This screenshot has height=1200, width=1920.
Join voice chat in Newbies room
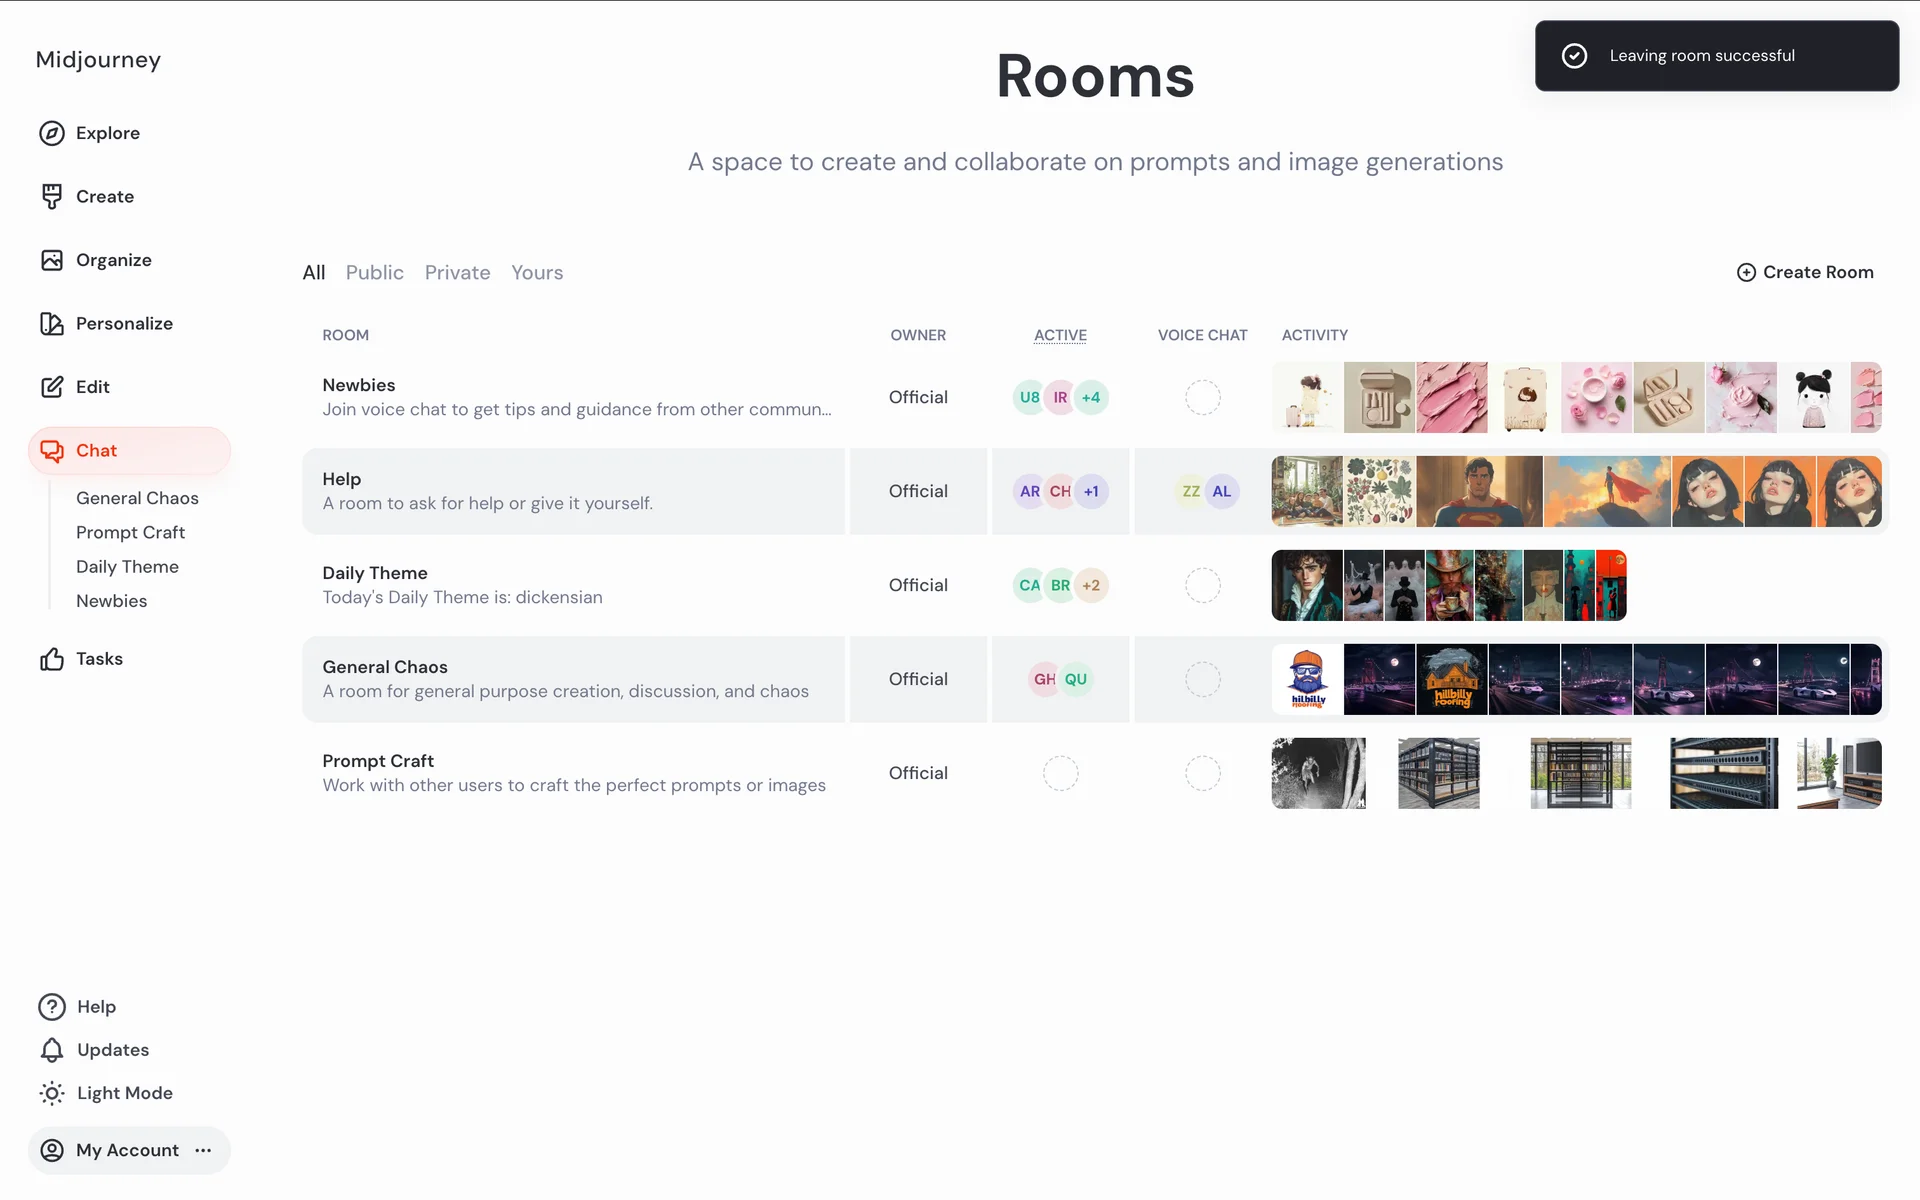click(1202, 398)
